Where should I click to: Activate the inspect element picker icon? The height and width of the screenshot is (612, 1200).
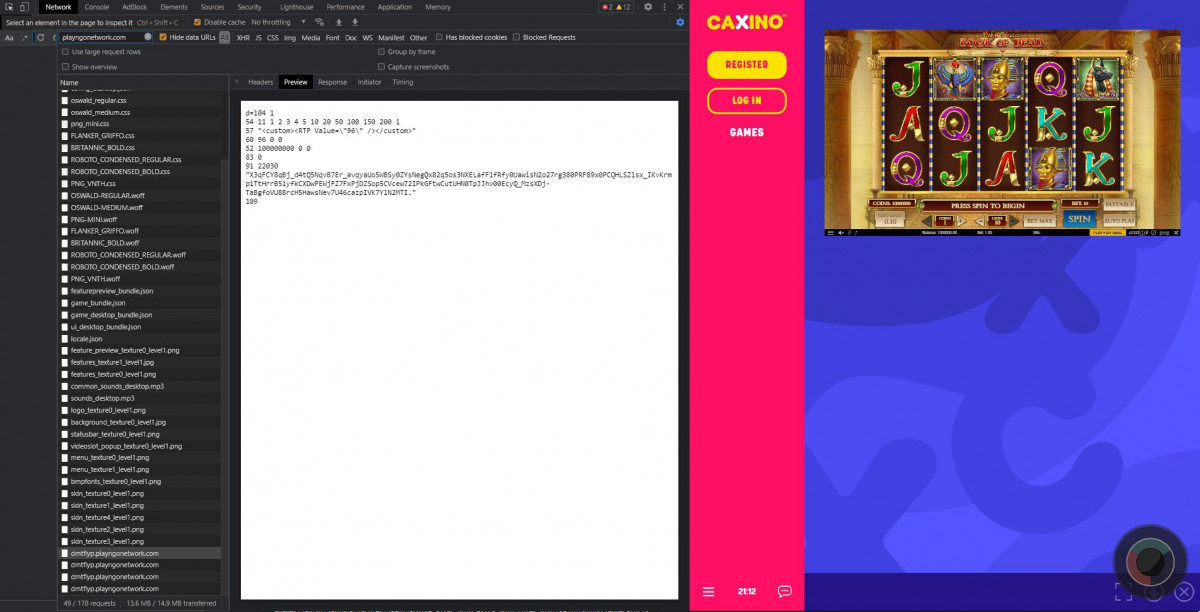pos(9,7)
